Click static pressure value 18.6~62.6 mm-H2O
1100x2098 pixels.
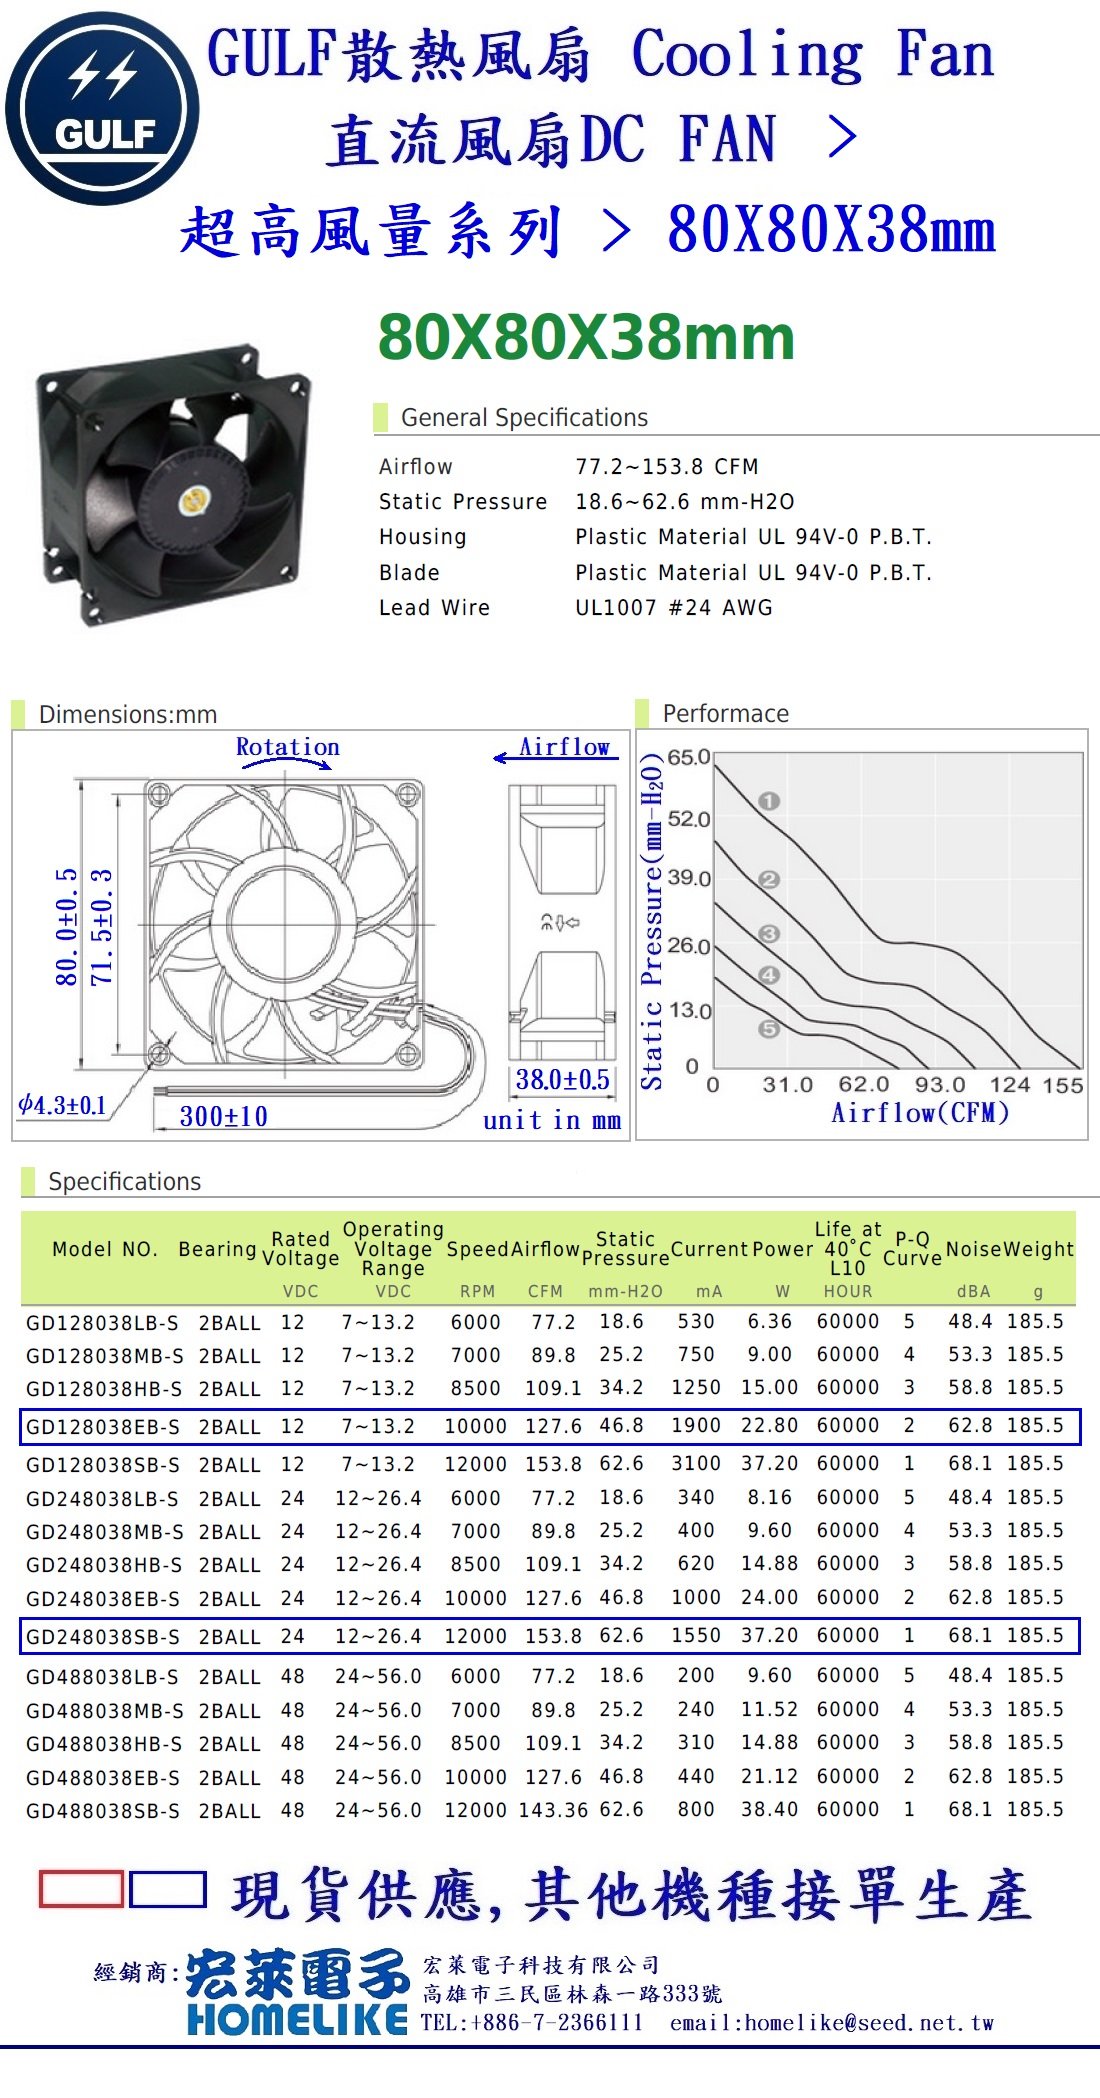pyautogui.click(x=684, y=501)
